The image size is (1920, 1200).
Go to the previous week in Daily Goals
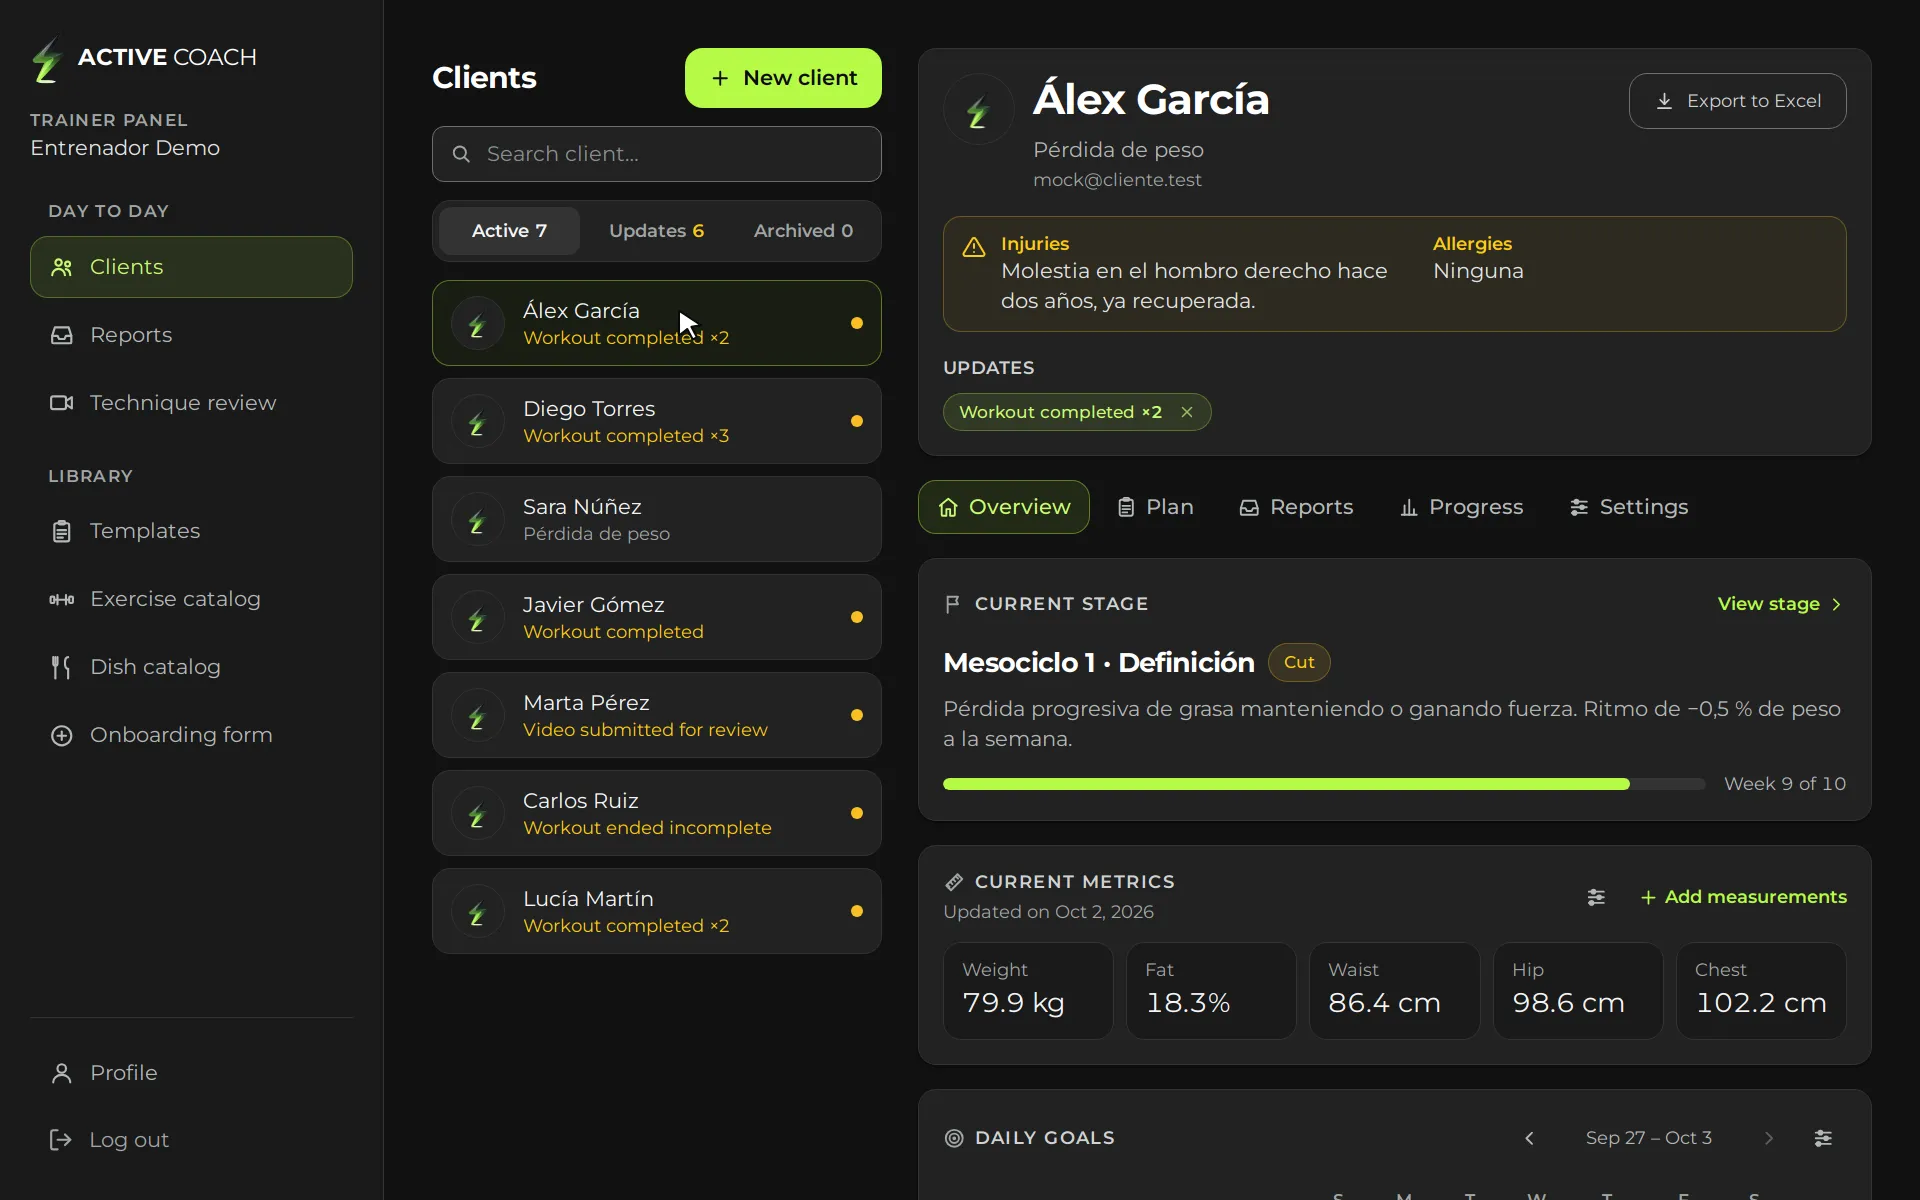[x=1529, y=1138]
